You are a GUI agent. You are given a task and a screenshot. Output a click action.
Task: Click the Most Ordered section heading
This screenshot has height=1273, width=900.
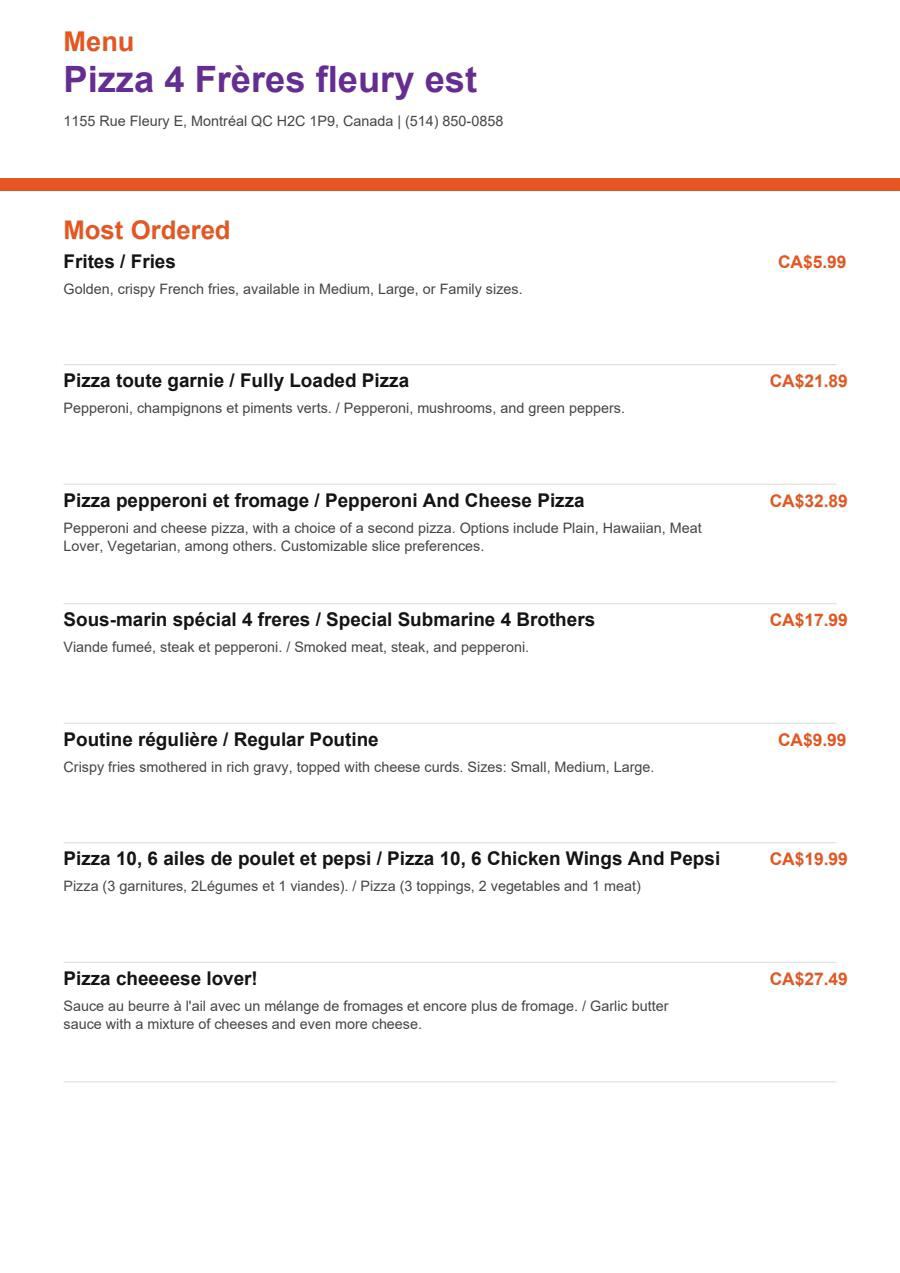tap(147, 230)
